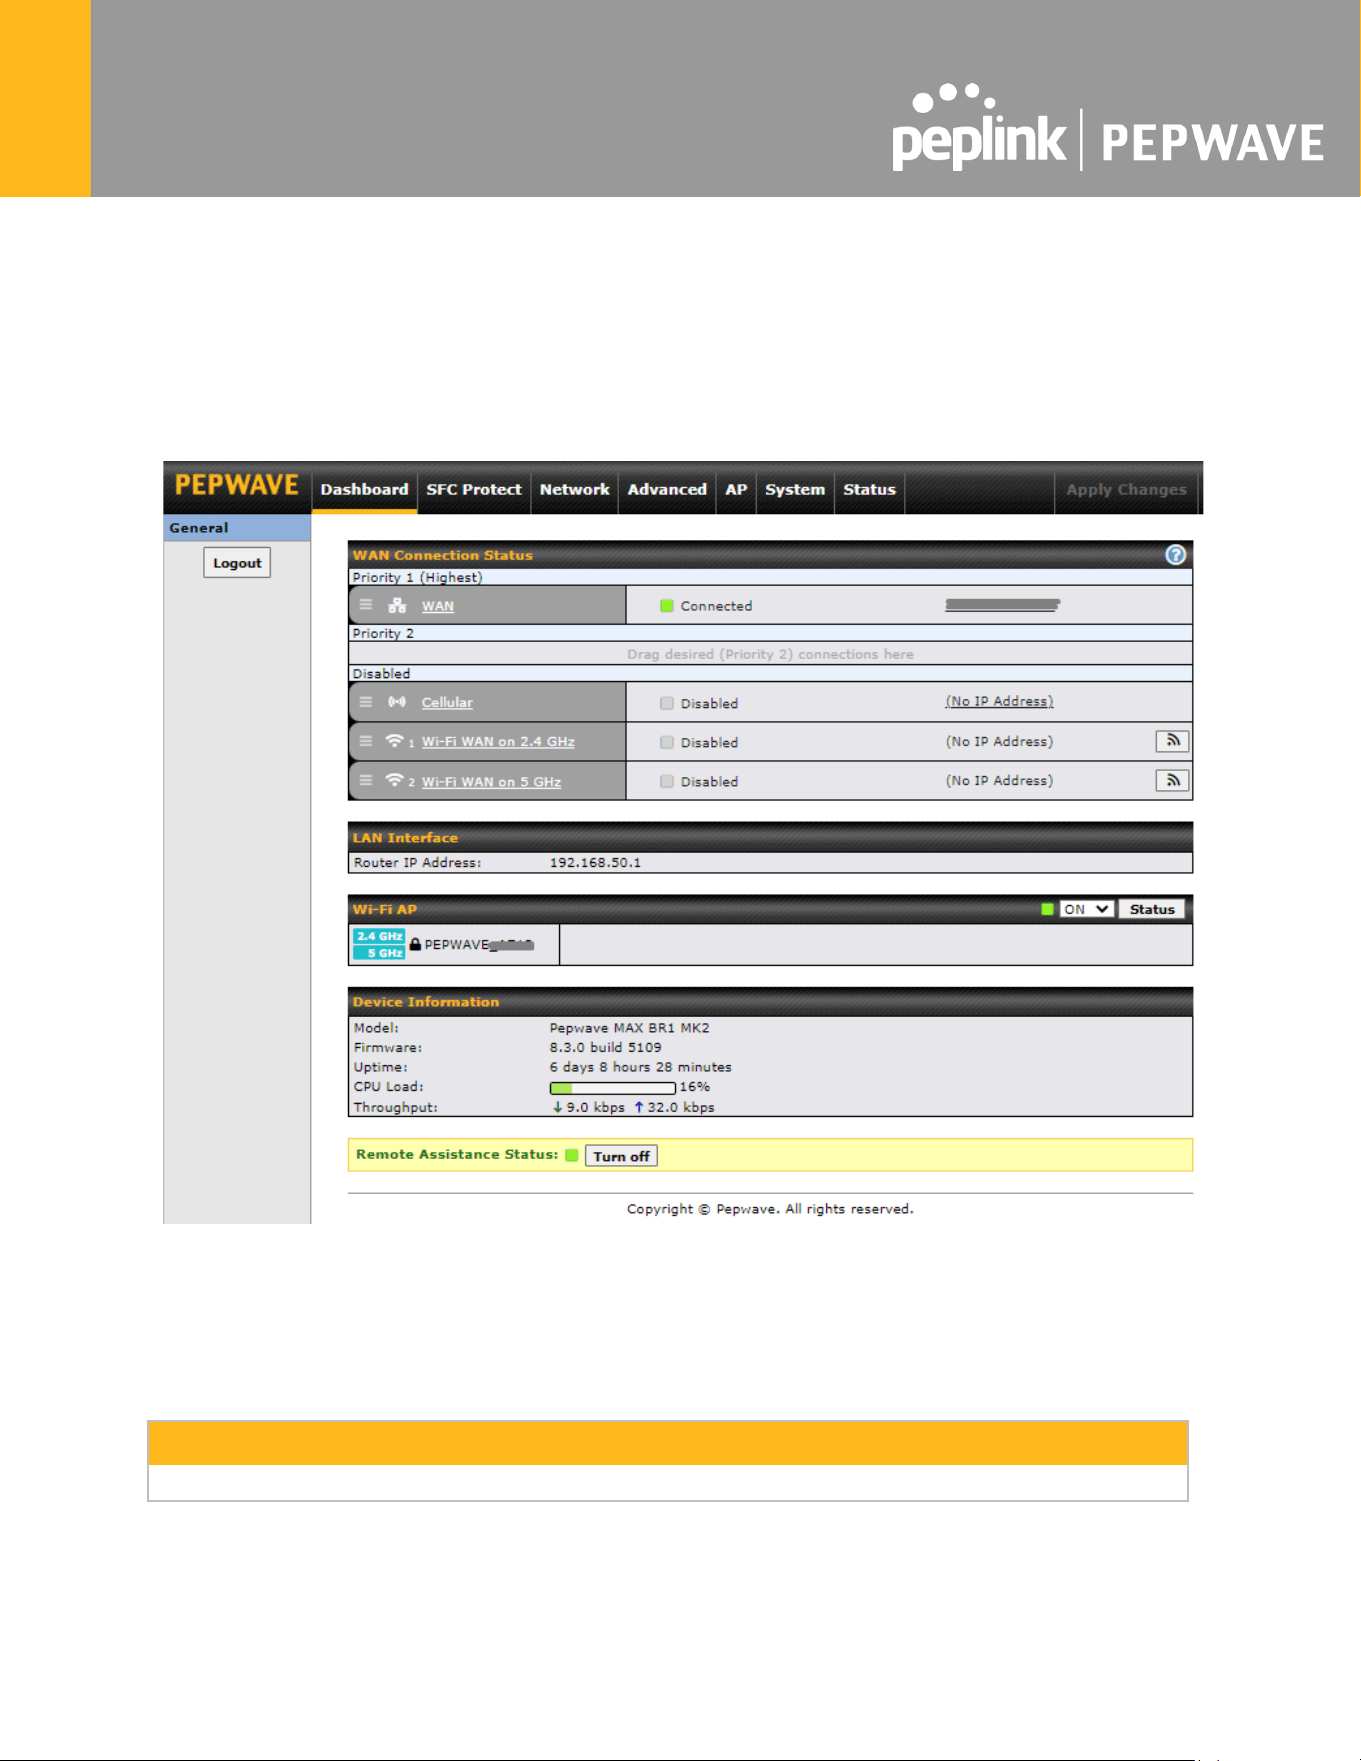Click the wired network icon beside WAN
This screenshot has height=1761, width=1361.
click(397, 605)
